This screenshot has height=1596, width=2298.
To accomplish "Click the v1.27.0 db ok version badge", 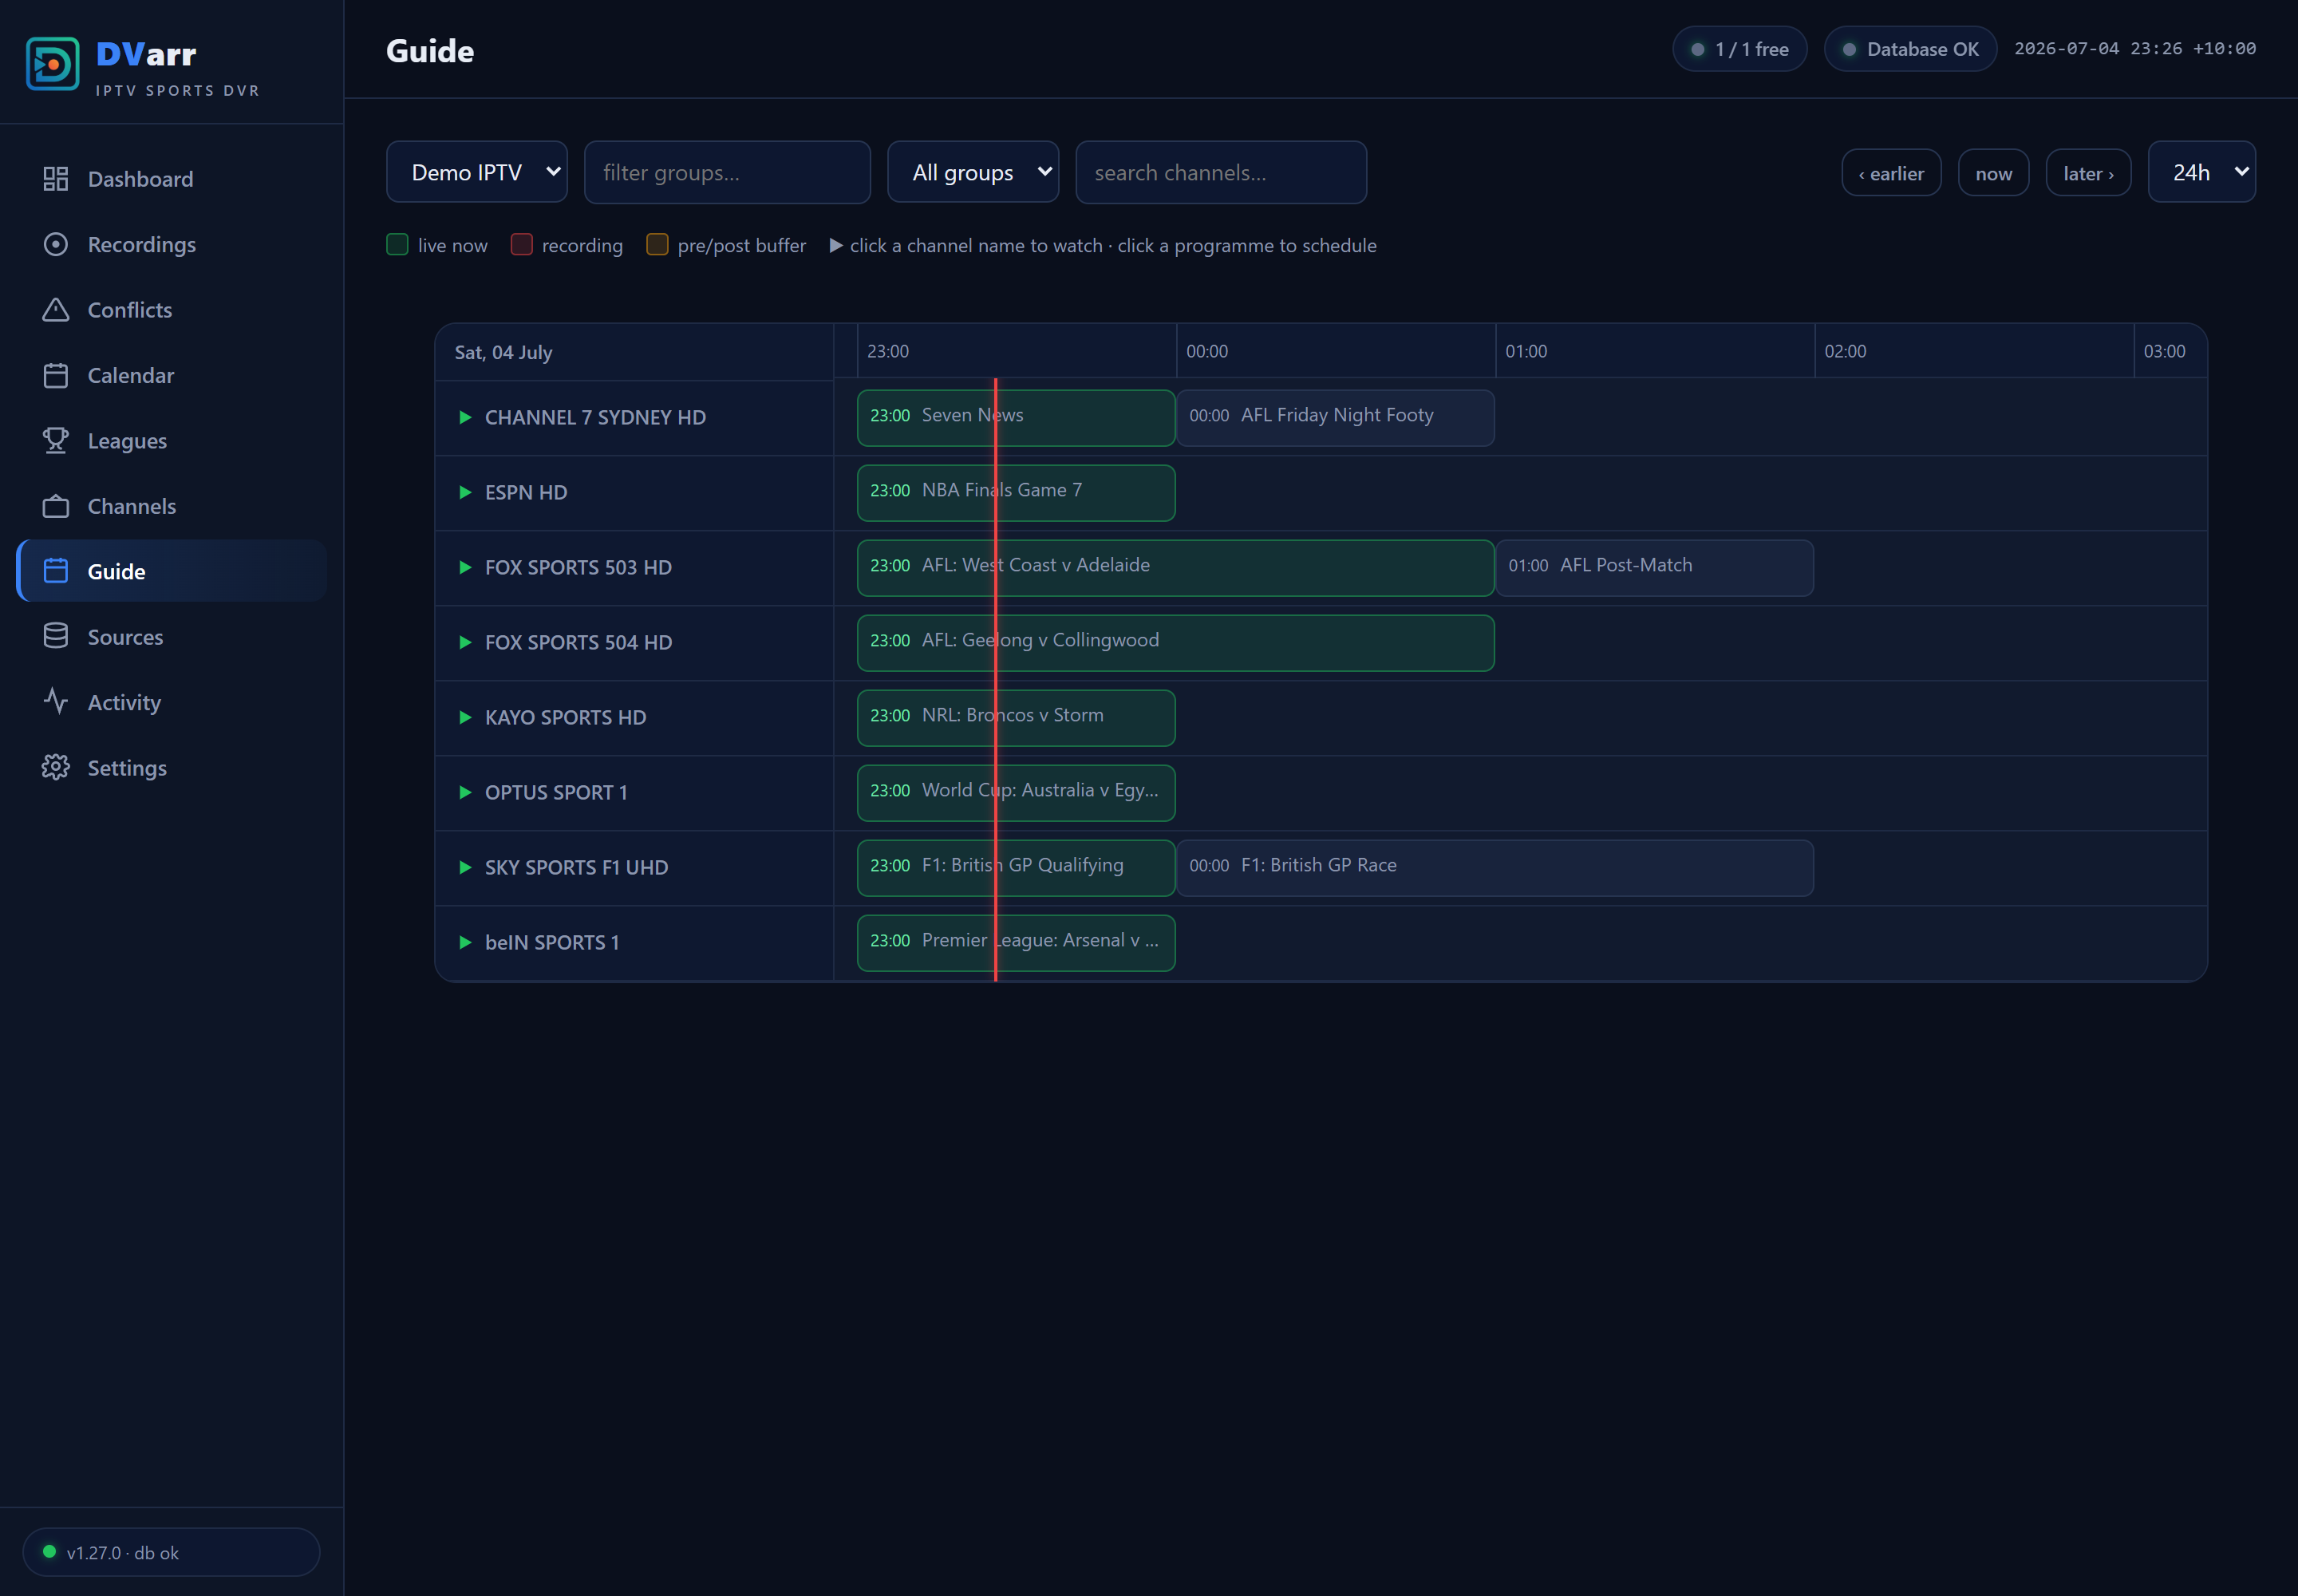I will coord(171,1552).
